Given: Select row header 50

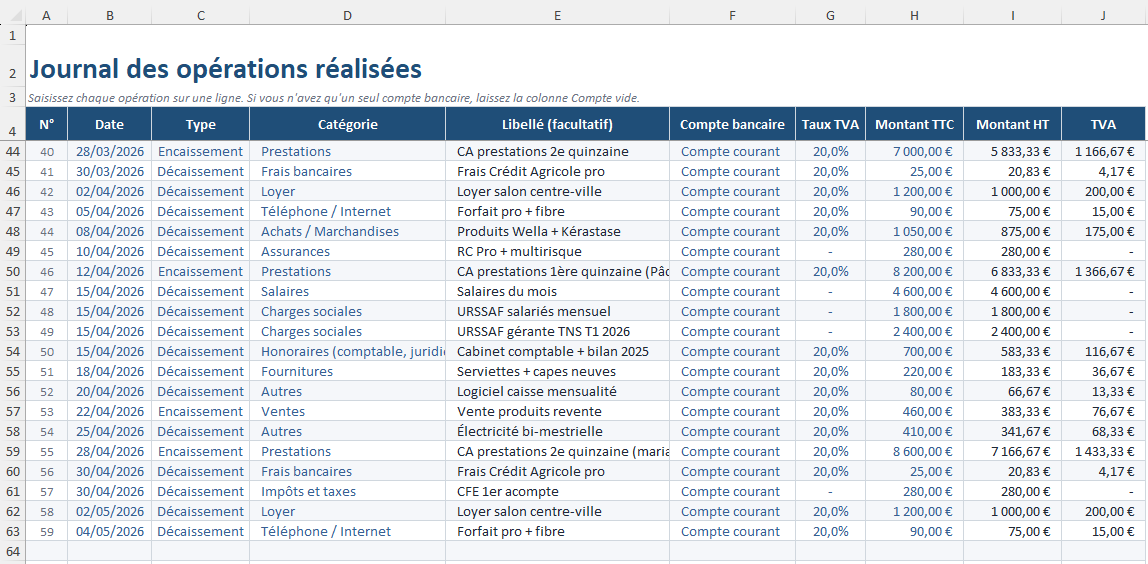Looking at the screenshot, I should click(x=12, y=271).
